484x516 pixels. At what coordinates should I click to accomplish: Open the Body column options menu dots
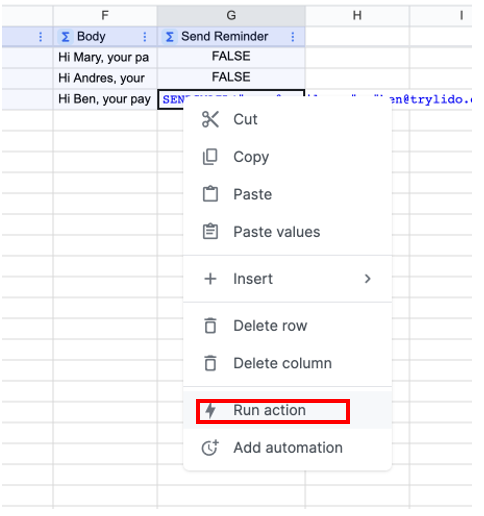pos(145,37)
